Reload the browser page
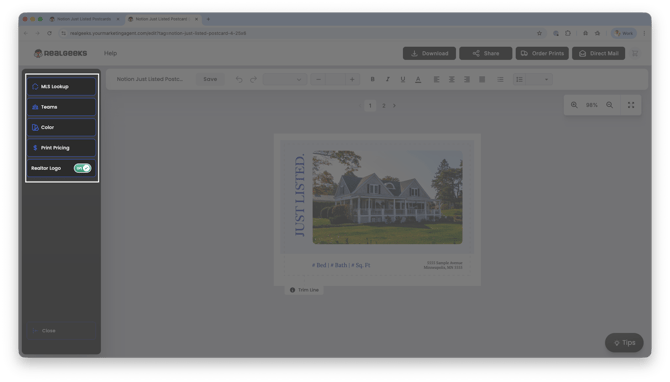670x382 pixels. click(x=49, y=33)
